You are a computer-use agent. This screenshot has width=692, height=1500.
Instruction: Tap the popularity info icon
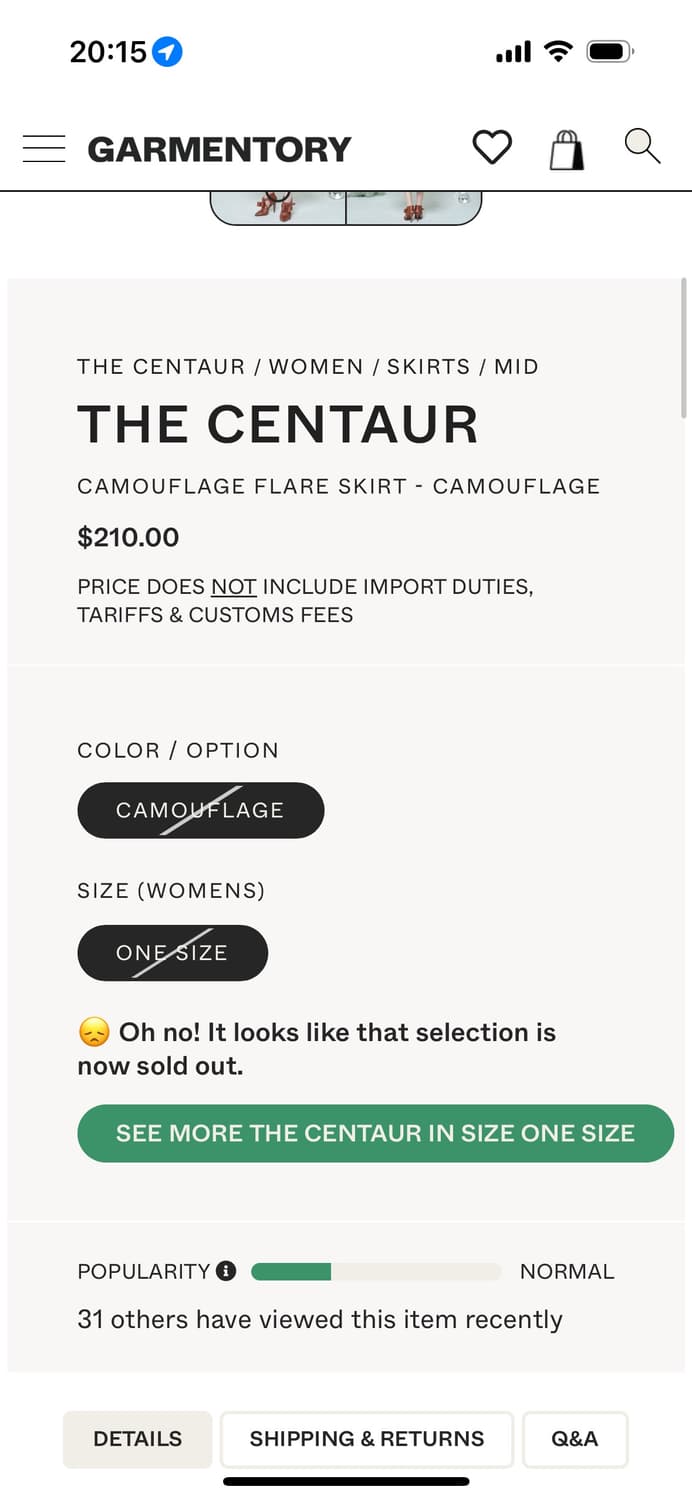227,1271
